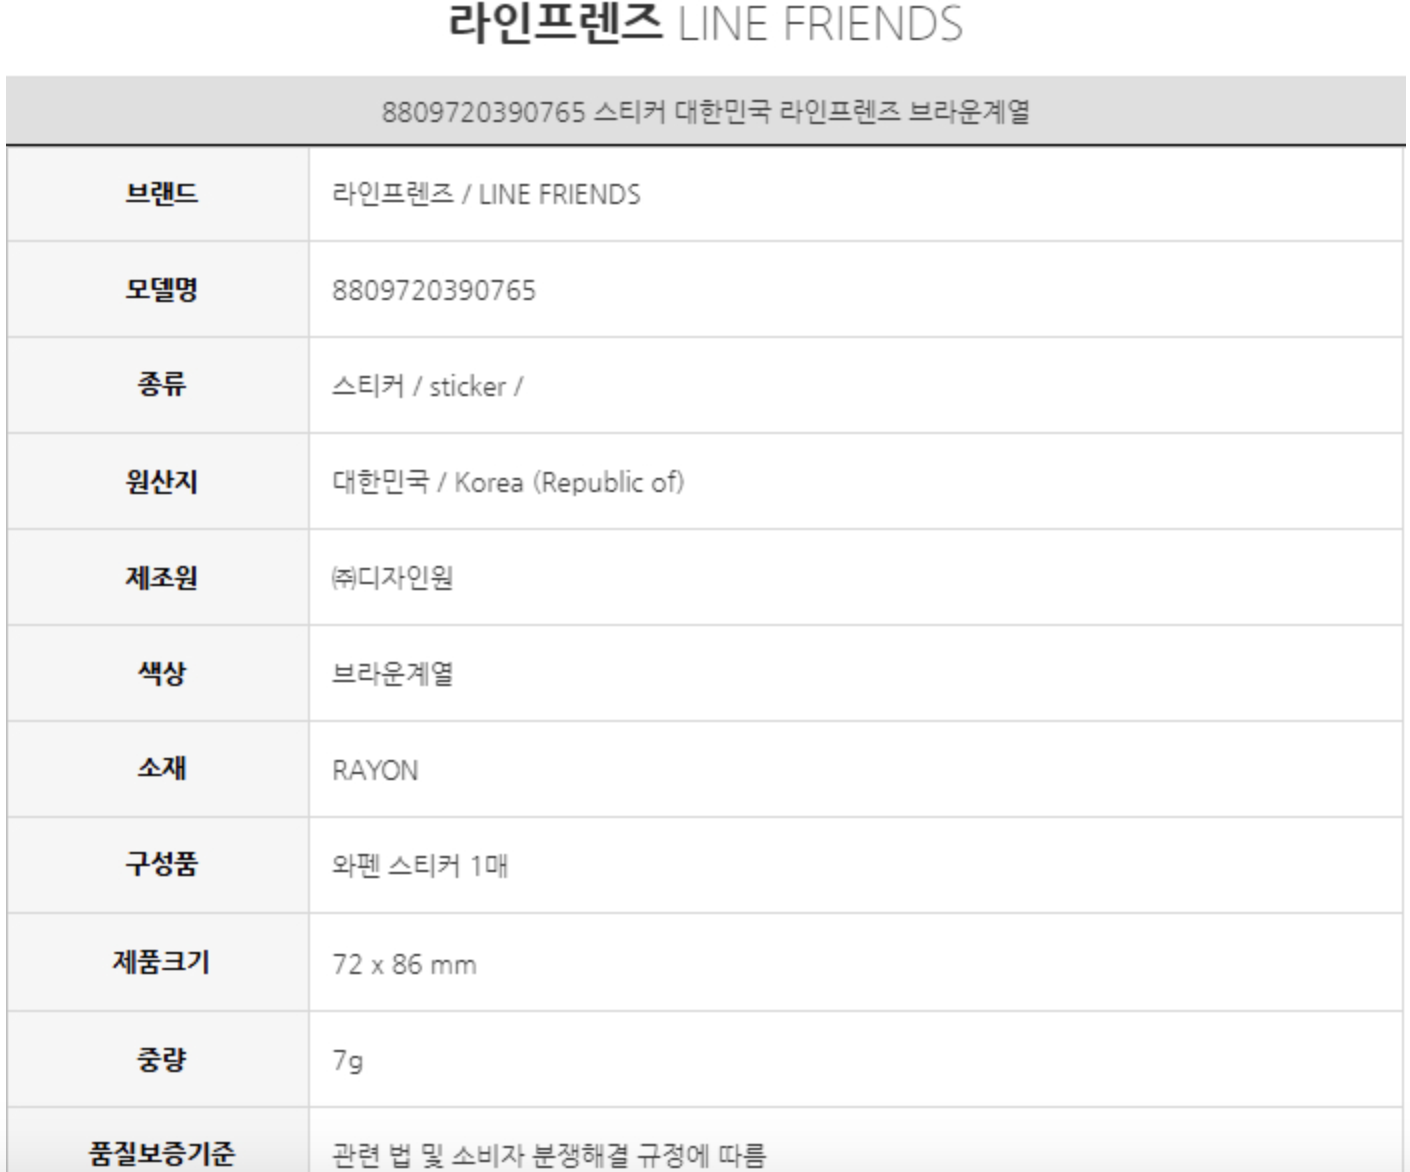Viewport: 1410px width, 1172px height.
Task: Click the 브랜드 row label
Action: coord(161,193)
